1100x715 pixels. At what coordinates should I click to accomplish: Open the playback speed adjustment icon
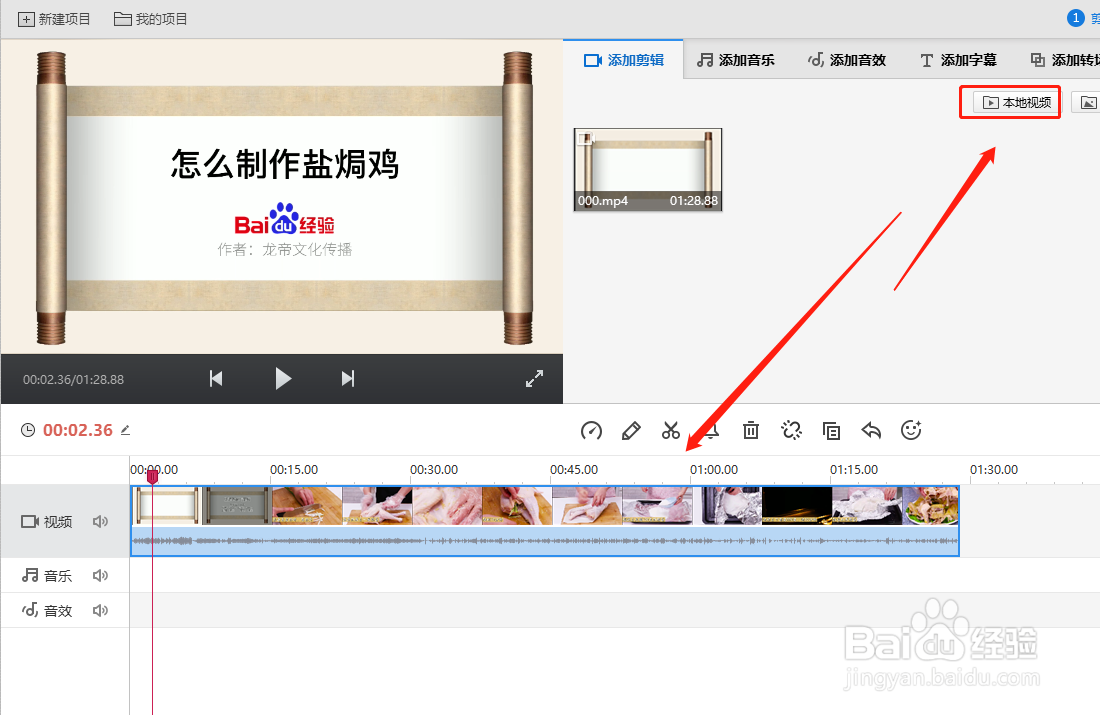click(x=591, y=430)
